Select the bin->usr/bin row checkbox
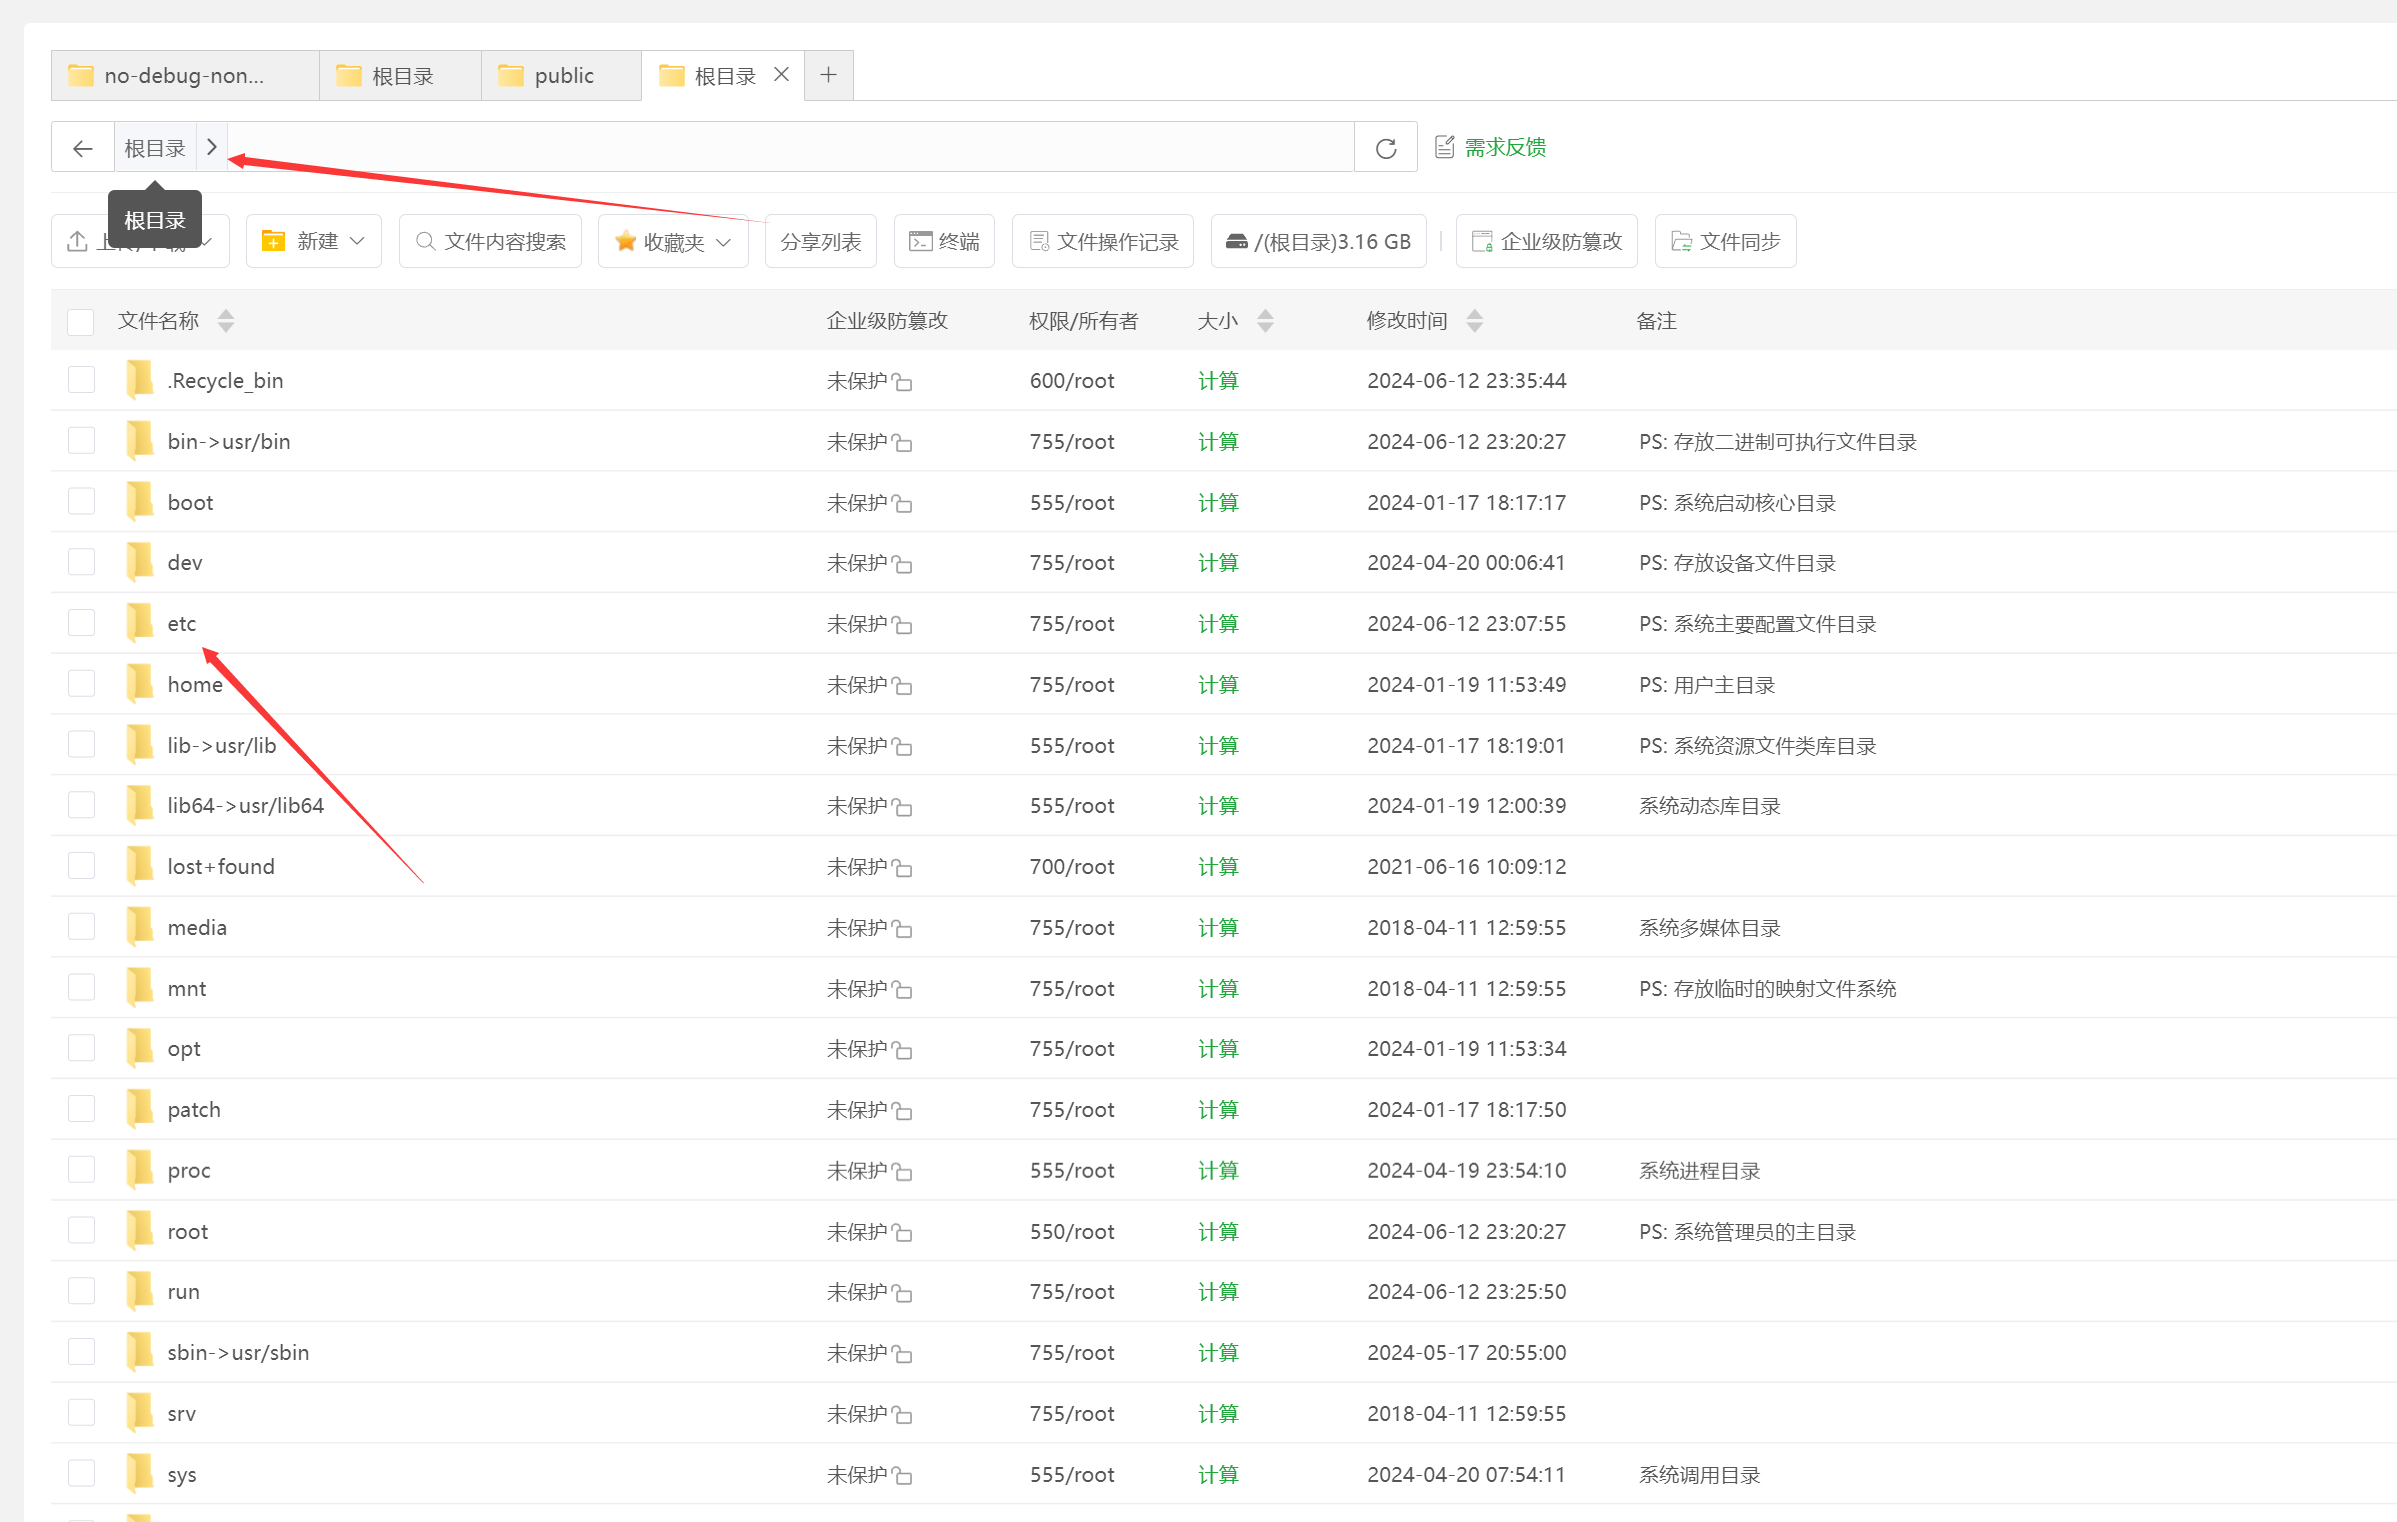The width and height of the screenshot is (2397, 1522). (x=81, y=441)
